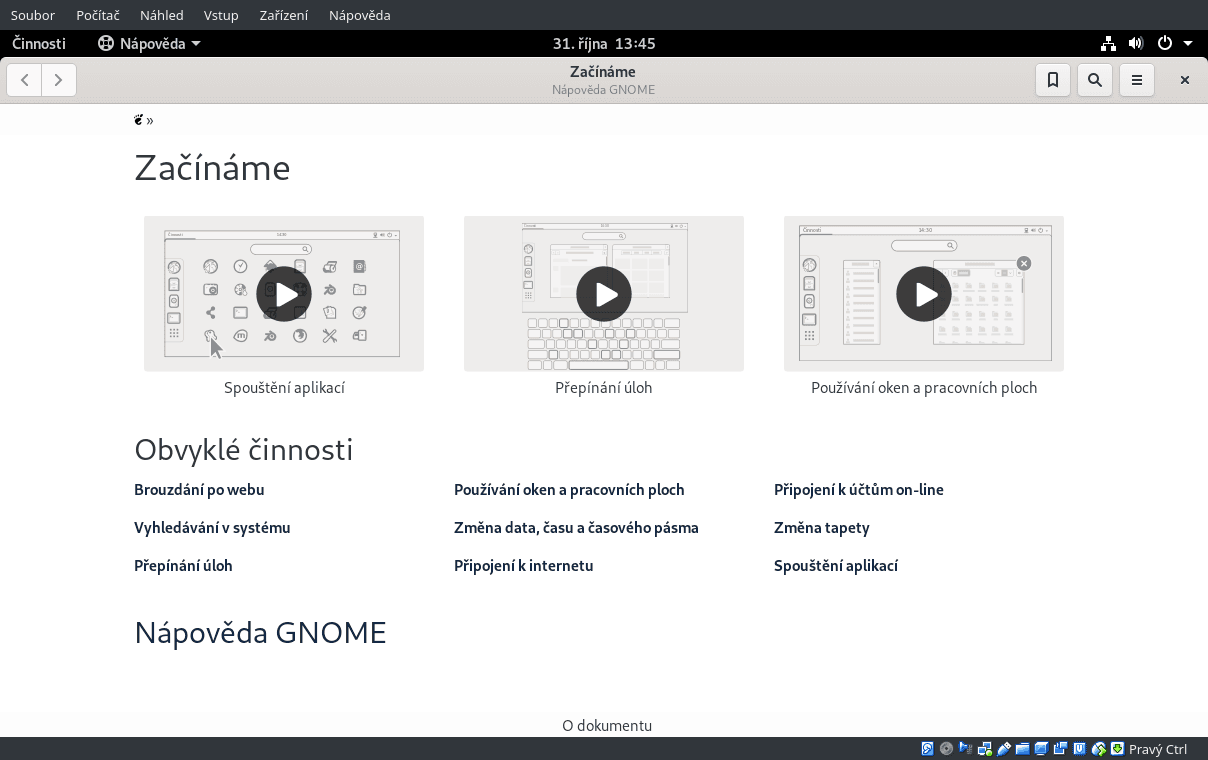Click Pravý Ctrl host key label
Image resolution: width=1208 pixels, height=760 pixels.
[1158, 749]
